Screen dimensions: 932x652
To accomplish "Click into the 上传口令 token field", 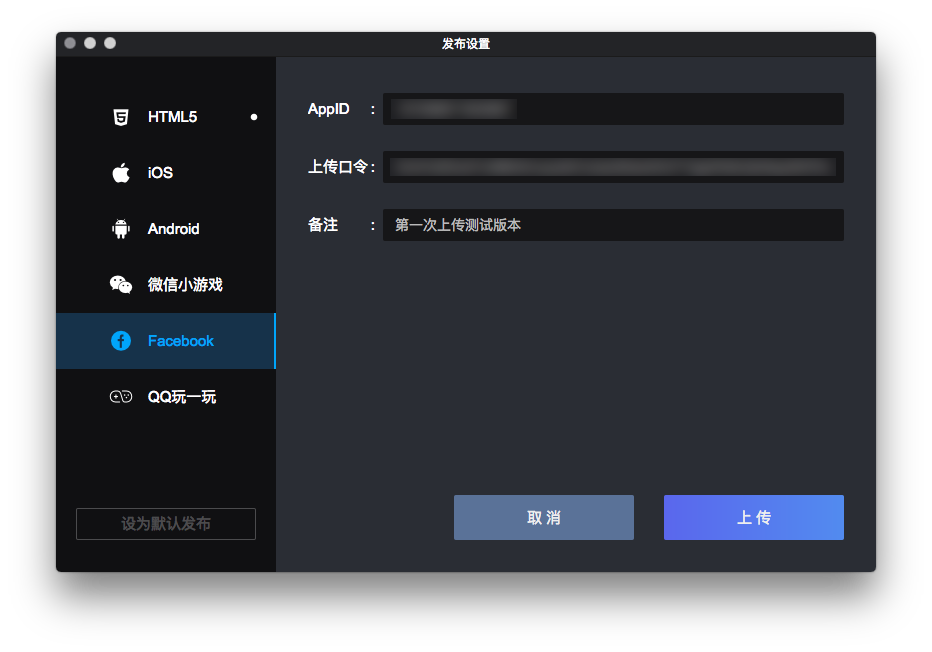I will (x=613, y=167).
